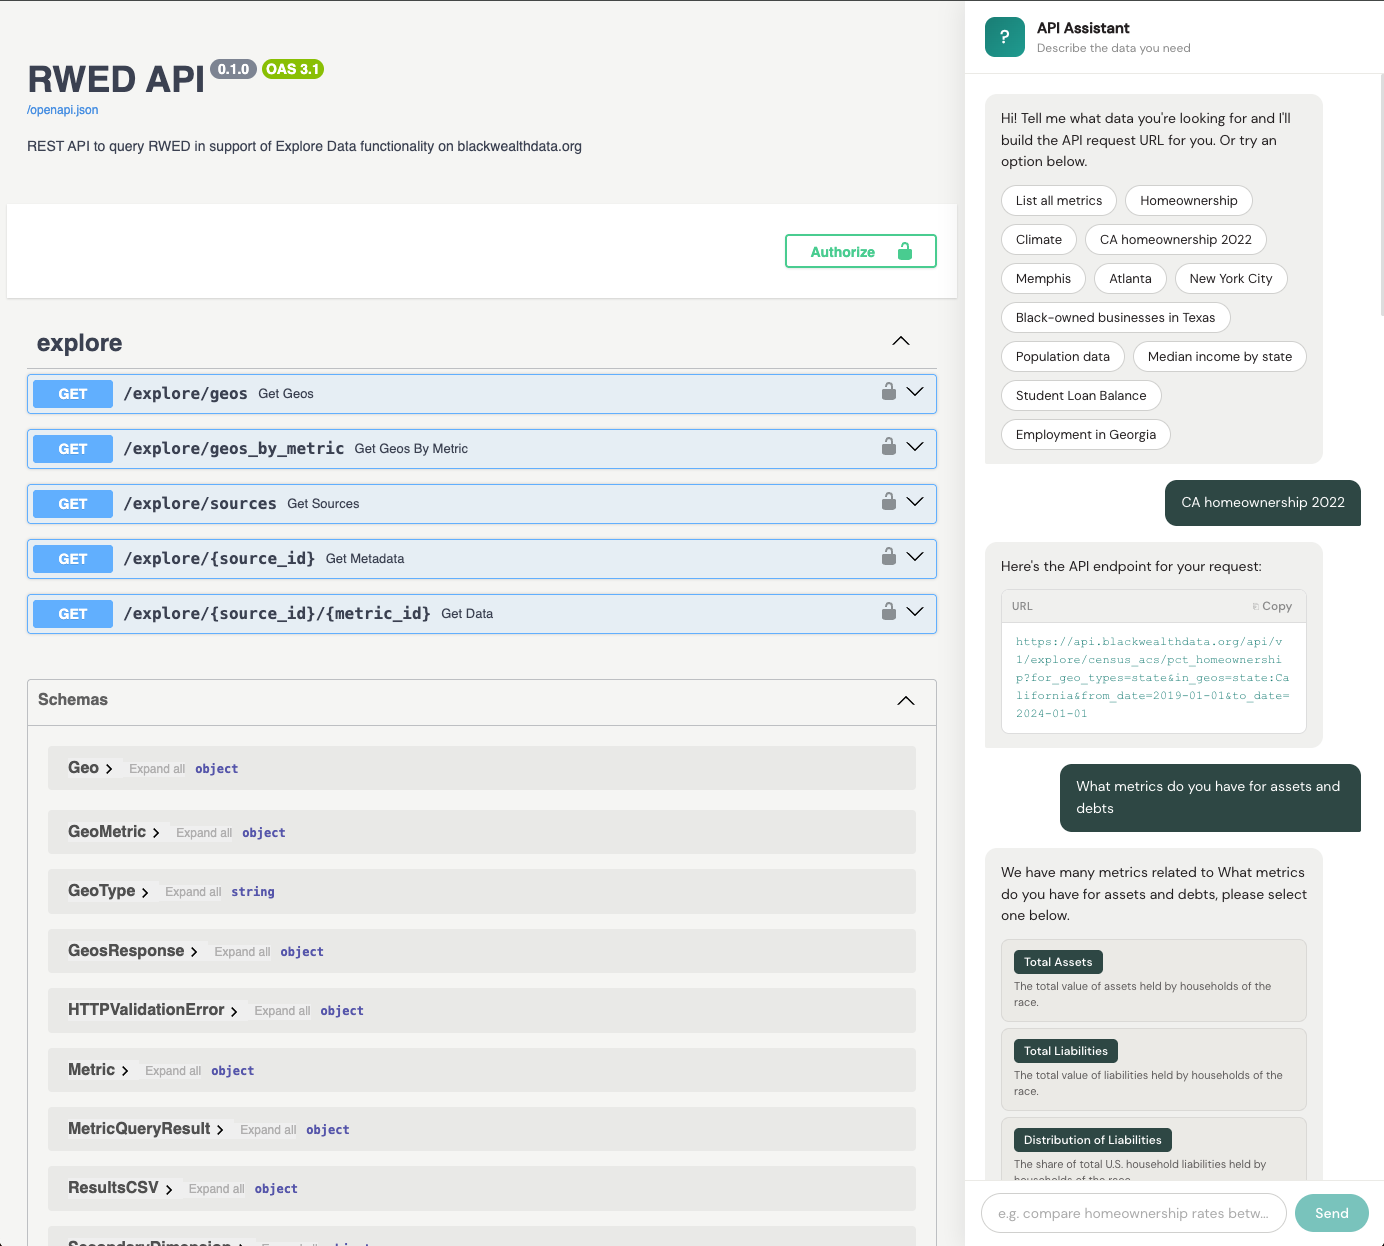This screenshot has height=1246, width=1384.
Task: Click lock icon on Get Data row
Action: click(x=888, y=611)
